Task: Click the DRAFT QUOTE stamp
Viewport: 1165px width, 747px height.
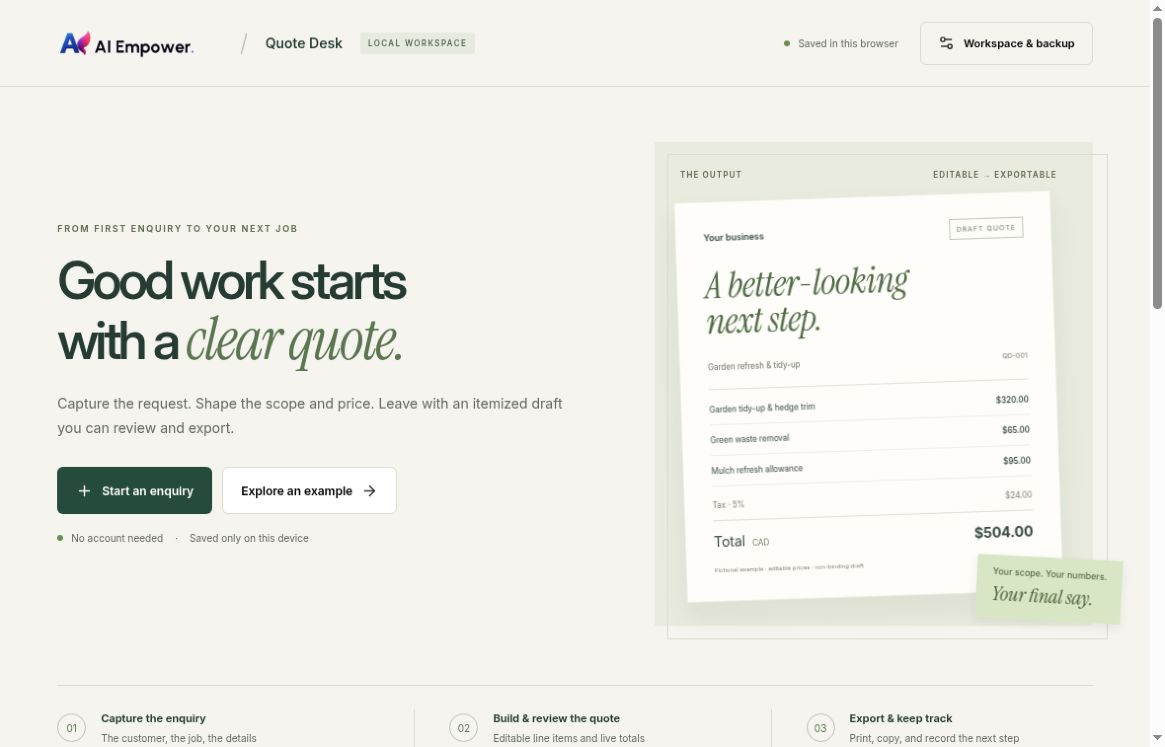Action: [986, 228]
